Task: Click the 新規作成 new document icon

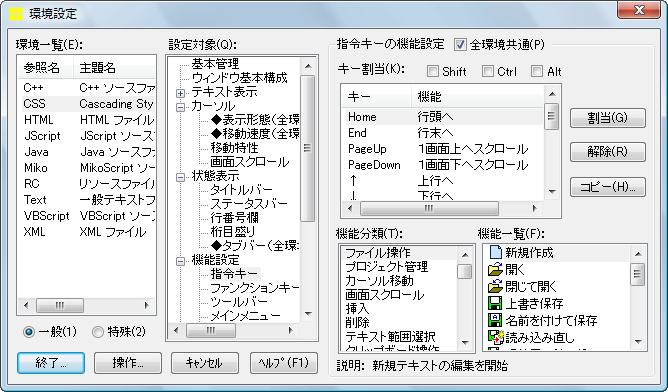Action: pyautogui.click(x=495, y=253)
